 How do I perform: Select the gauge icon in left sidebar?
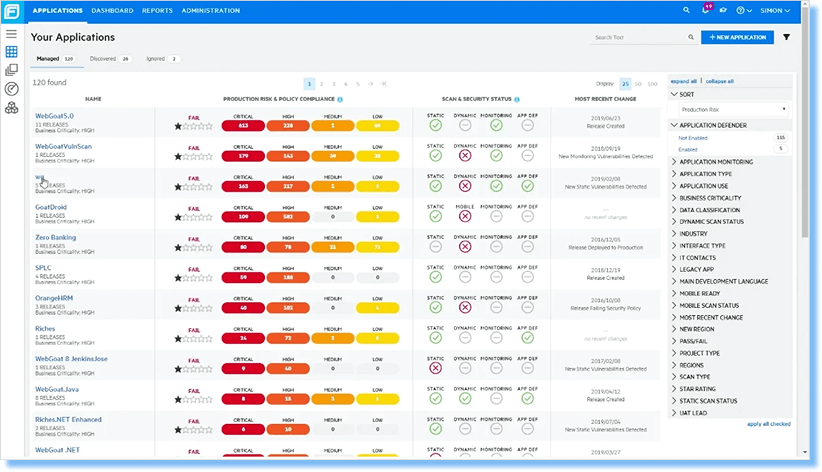coord(12,89)
